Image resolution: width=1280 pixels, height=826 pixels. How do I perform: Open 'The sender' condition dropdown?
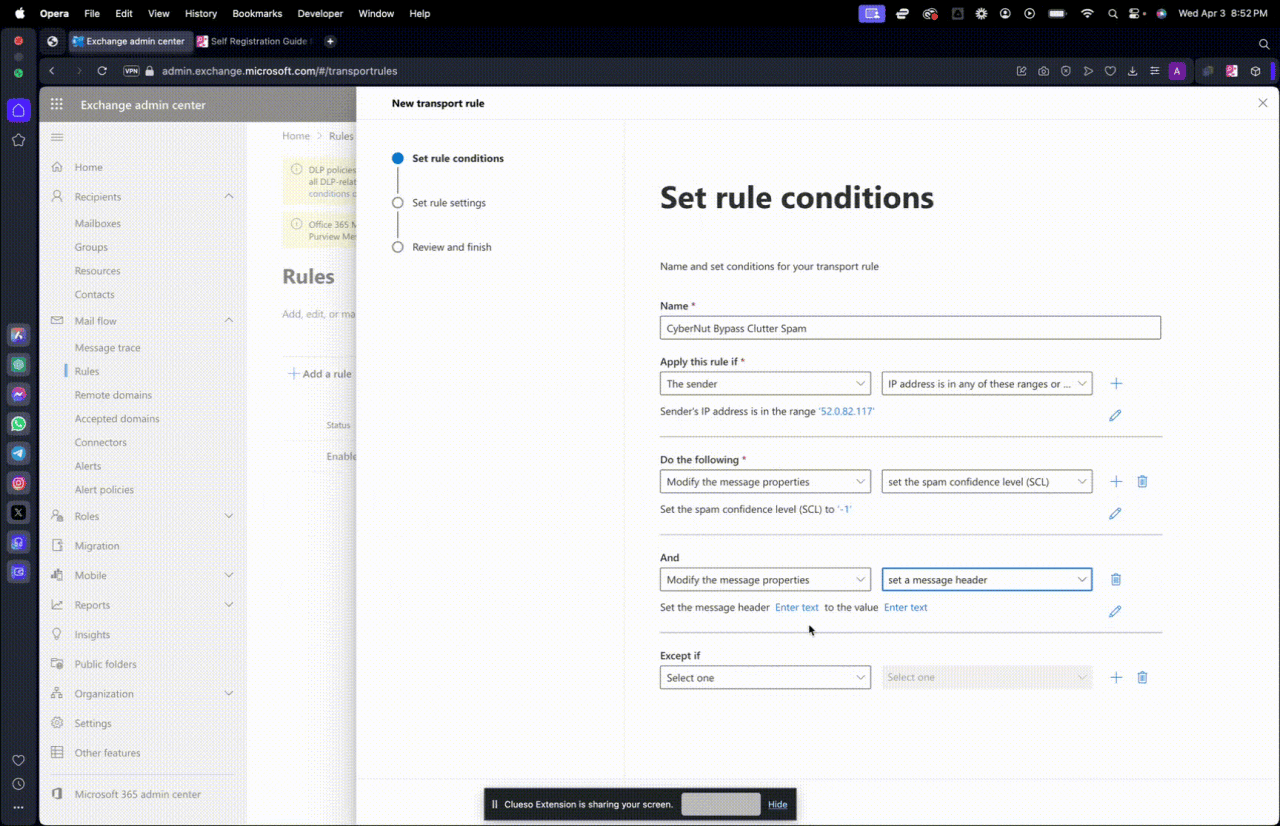point(765,384)
